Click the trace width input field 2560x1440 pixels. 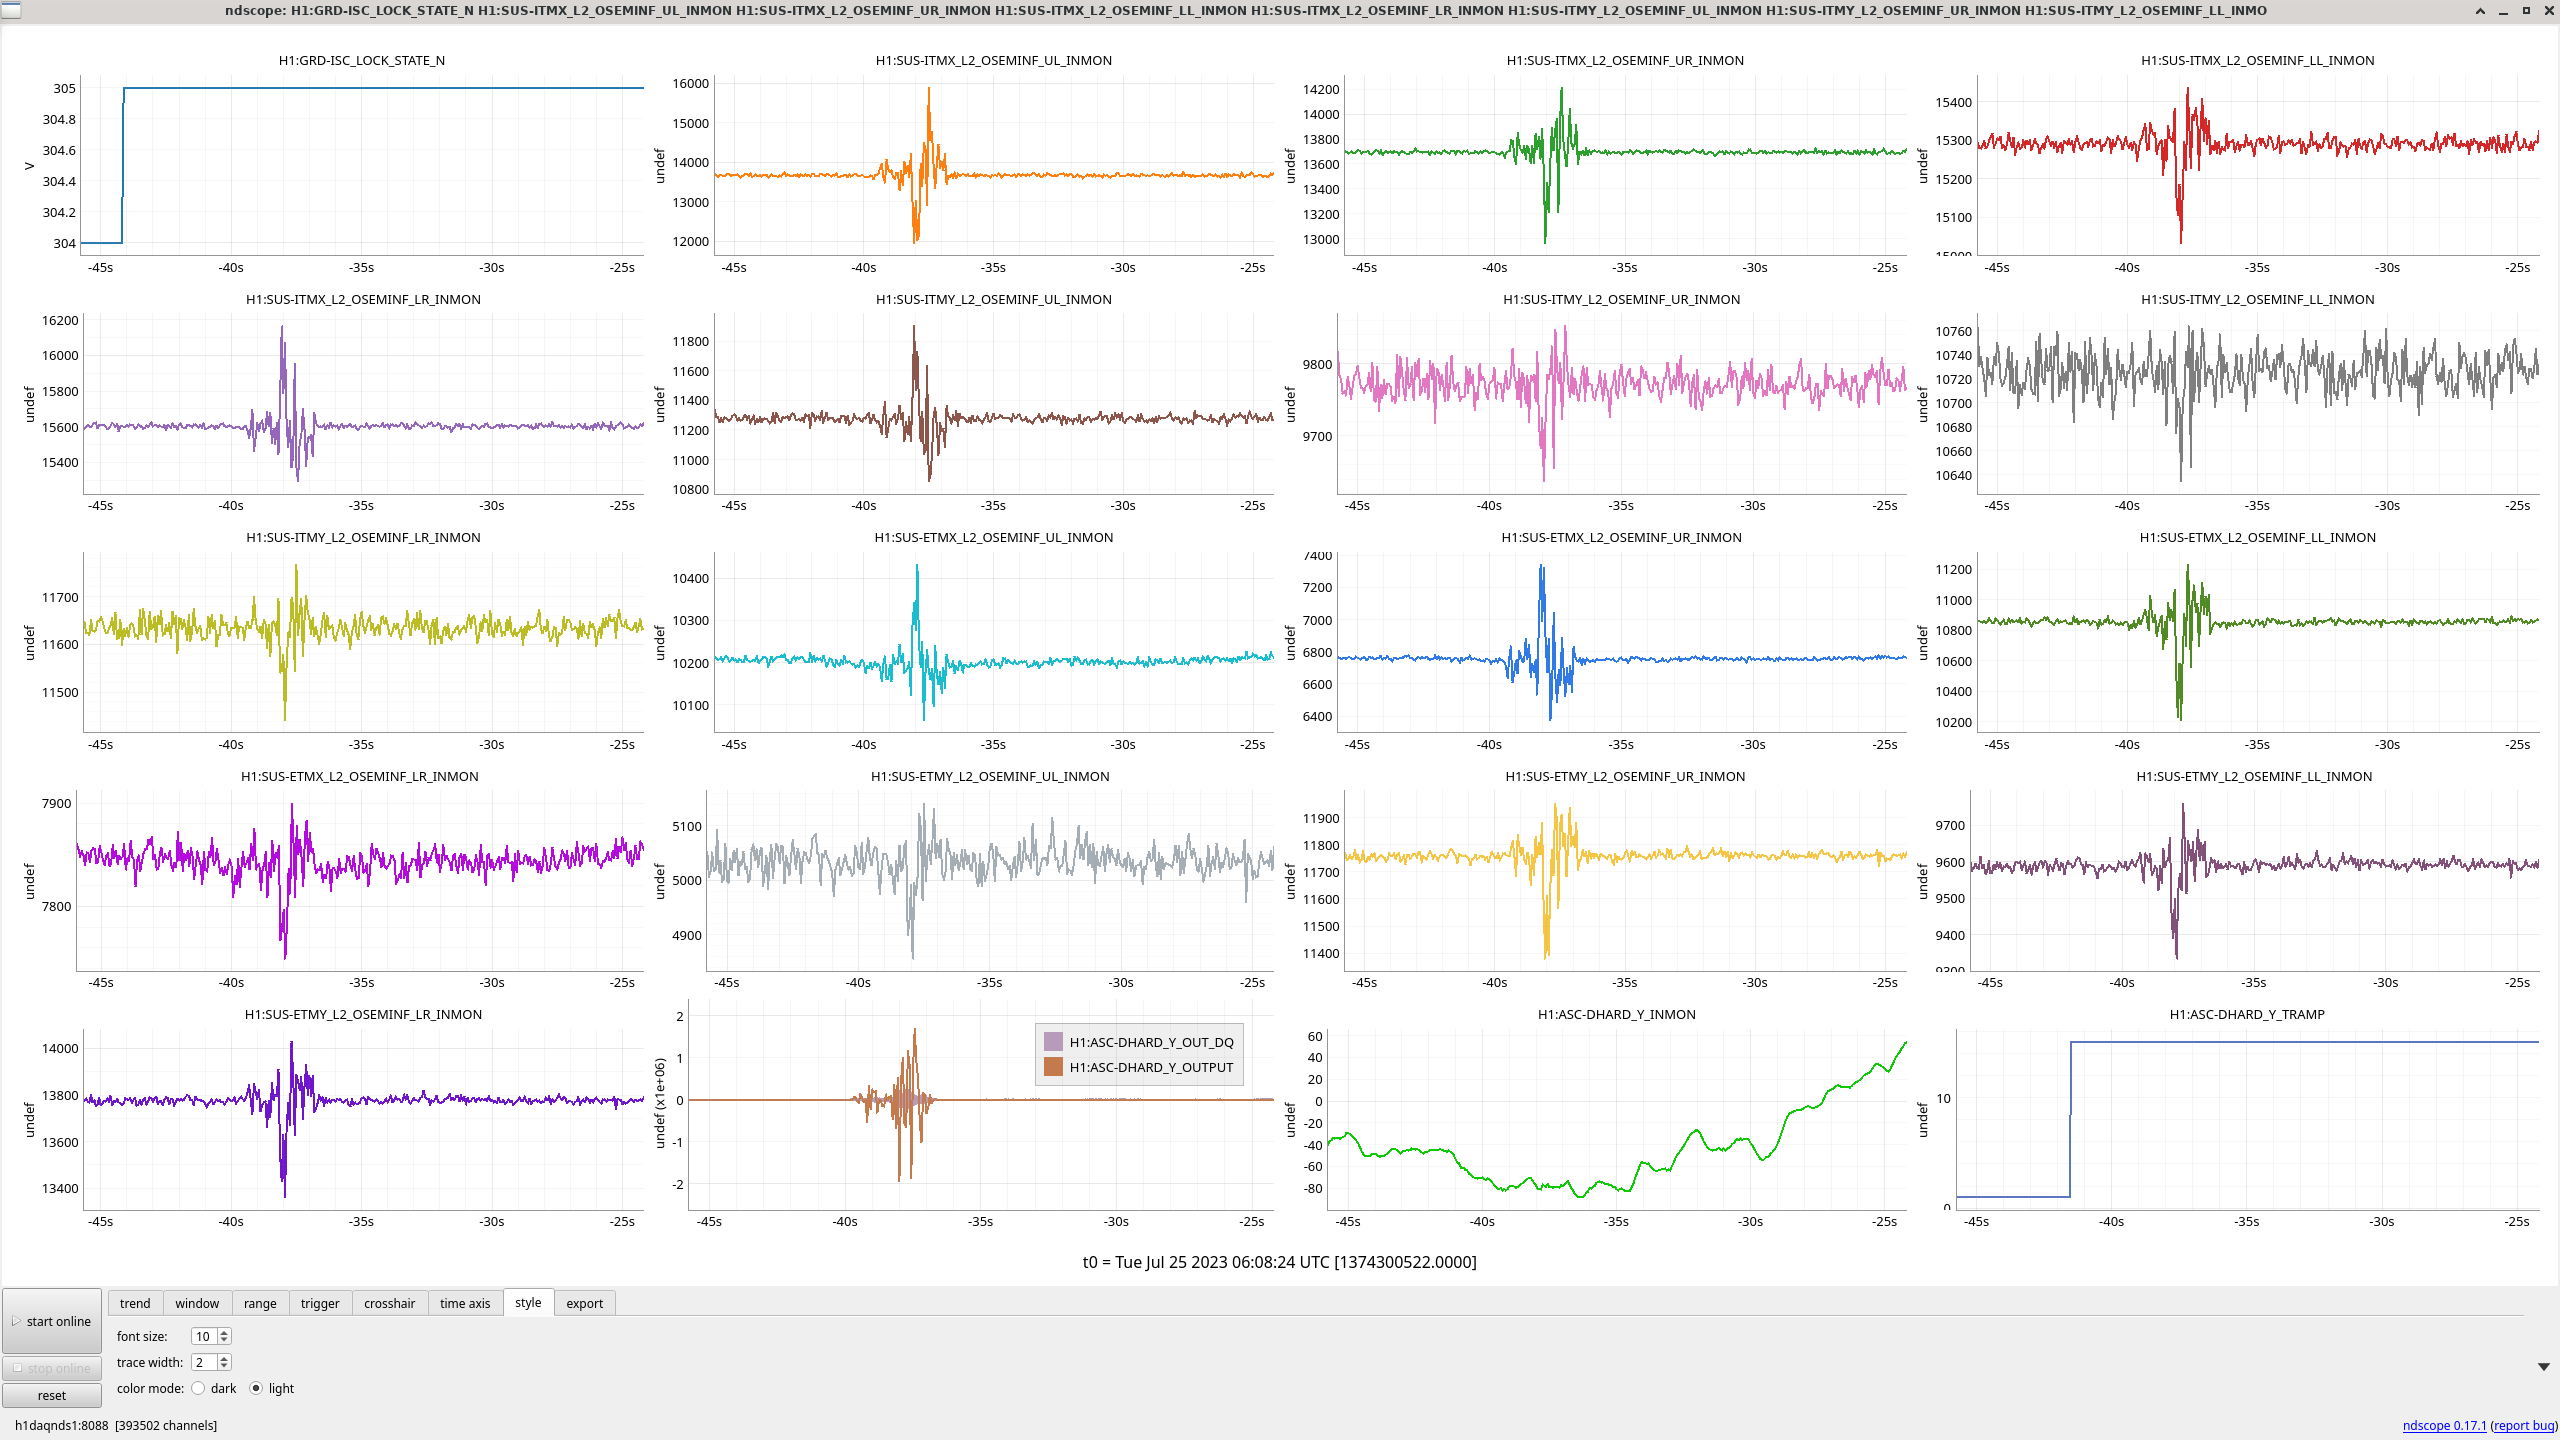point(204,1362)
